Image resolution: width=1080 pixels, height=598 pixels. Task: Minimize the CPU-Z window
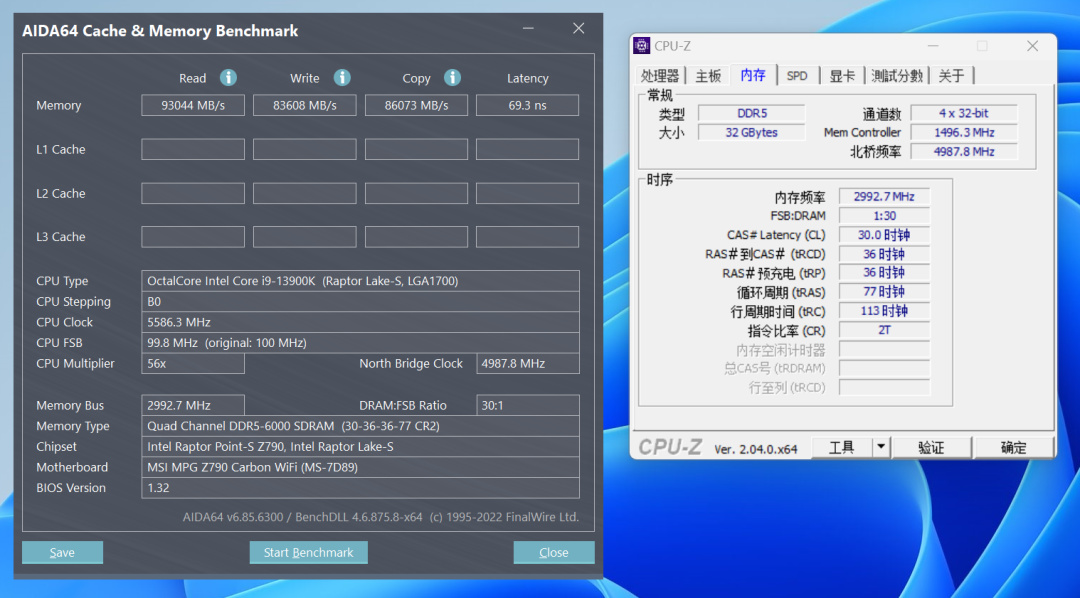(x=933, y=46)
